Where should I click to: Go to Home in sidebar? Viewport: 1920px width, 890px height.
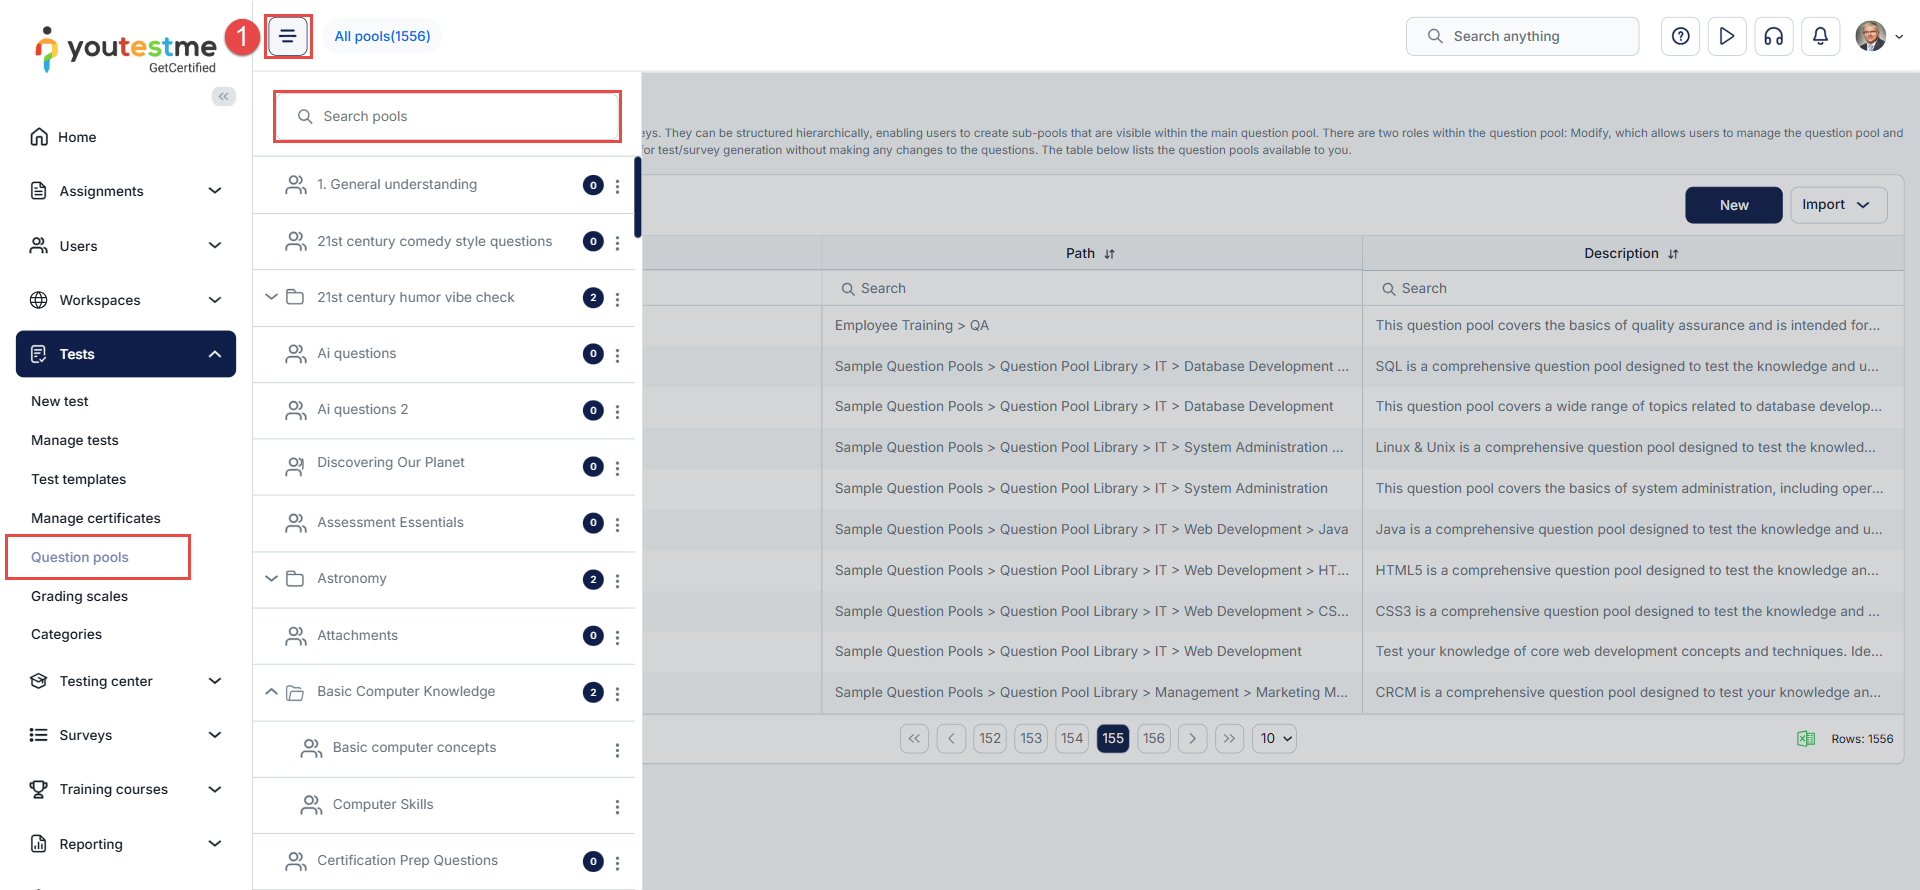77,137
